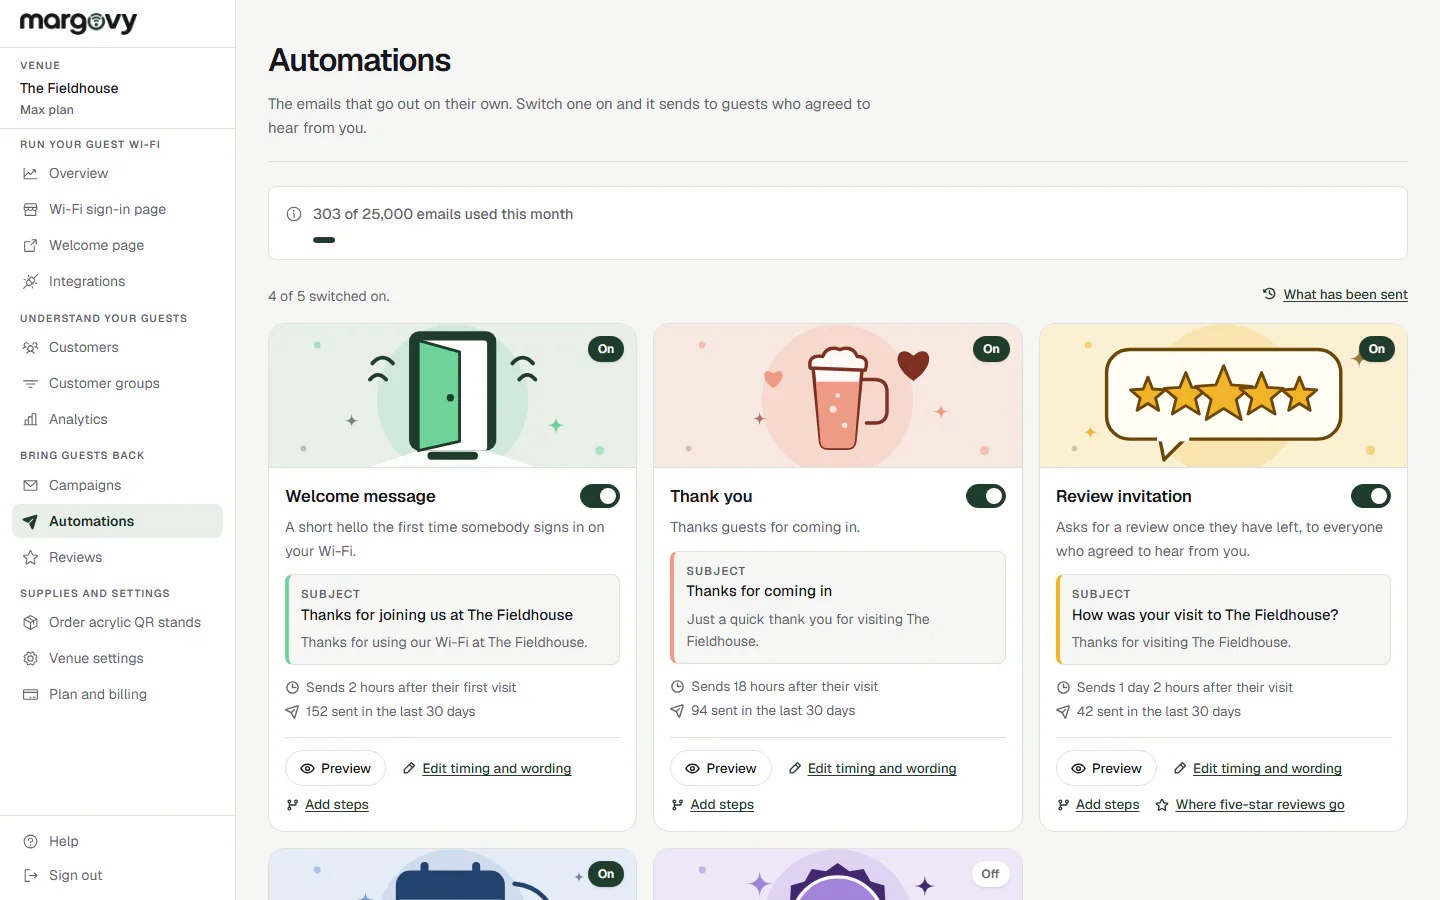This screenshot has width=1440, height=900.
Task: Open the Overview page
Action: (x=117, y=173)
